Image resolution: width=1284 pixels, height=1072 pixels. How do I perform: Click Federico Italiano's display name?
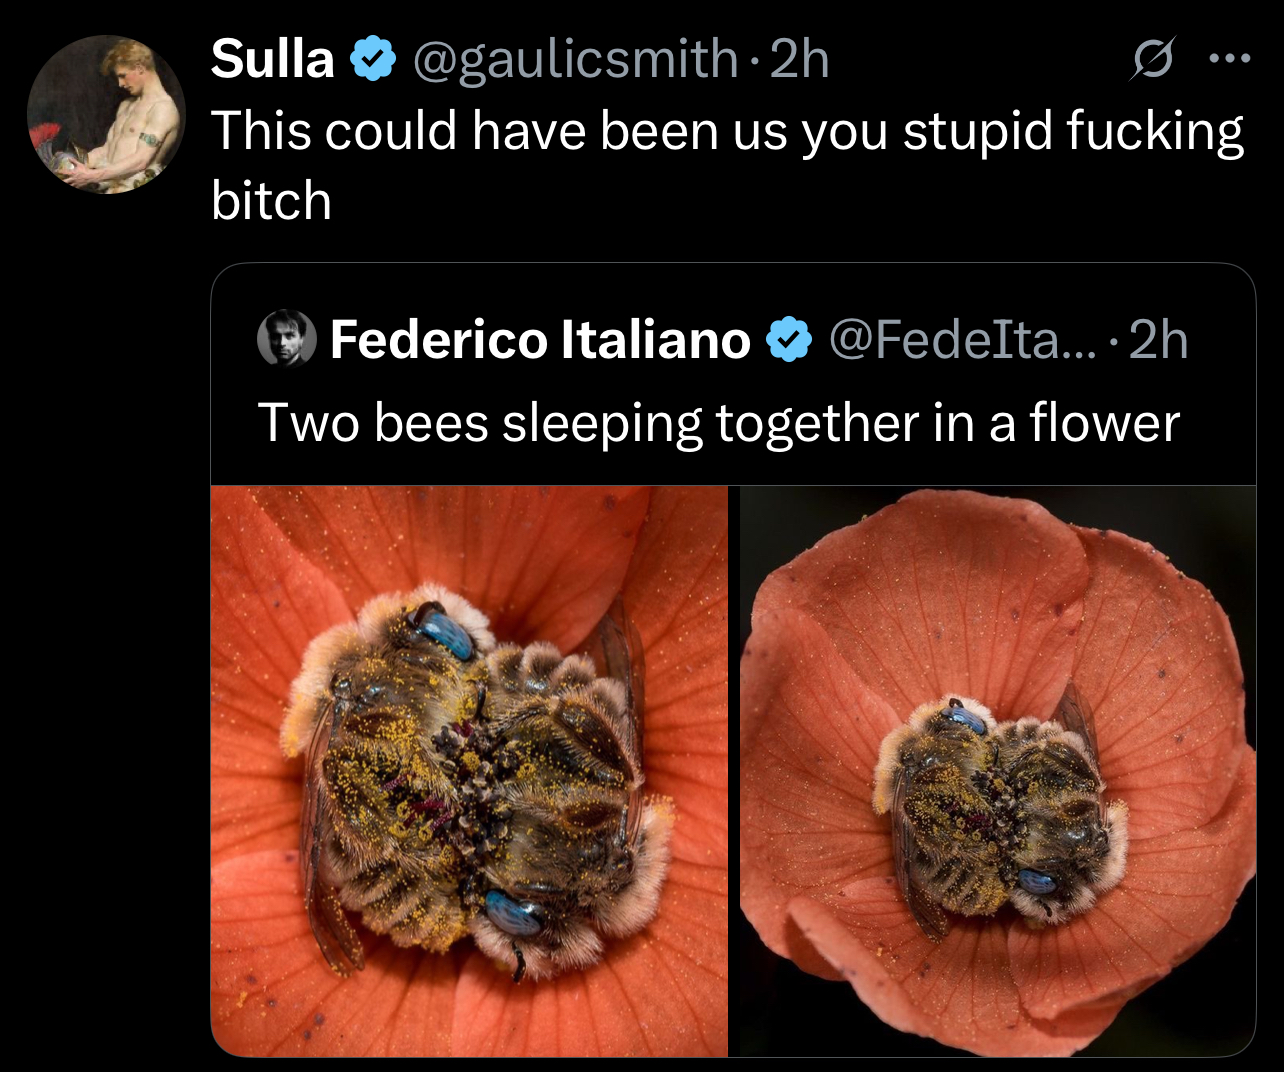click(x=540, y=340)
